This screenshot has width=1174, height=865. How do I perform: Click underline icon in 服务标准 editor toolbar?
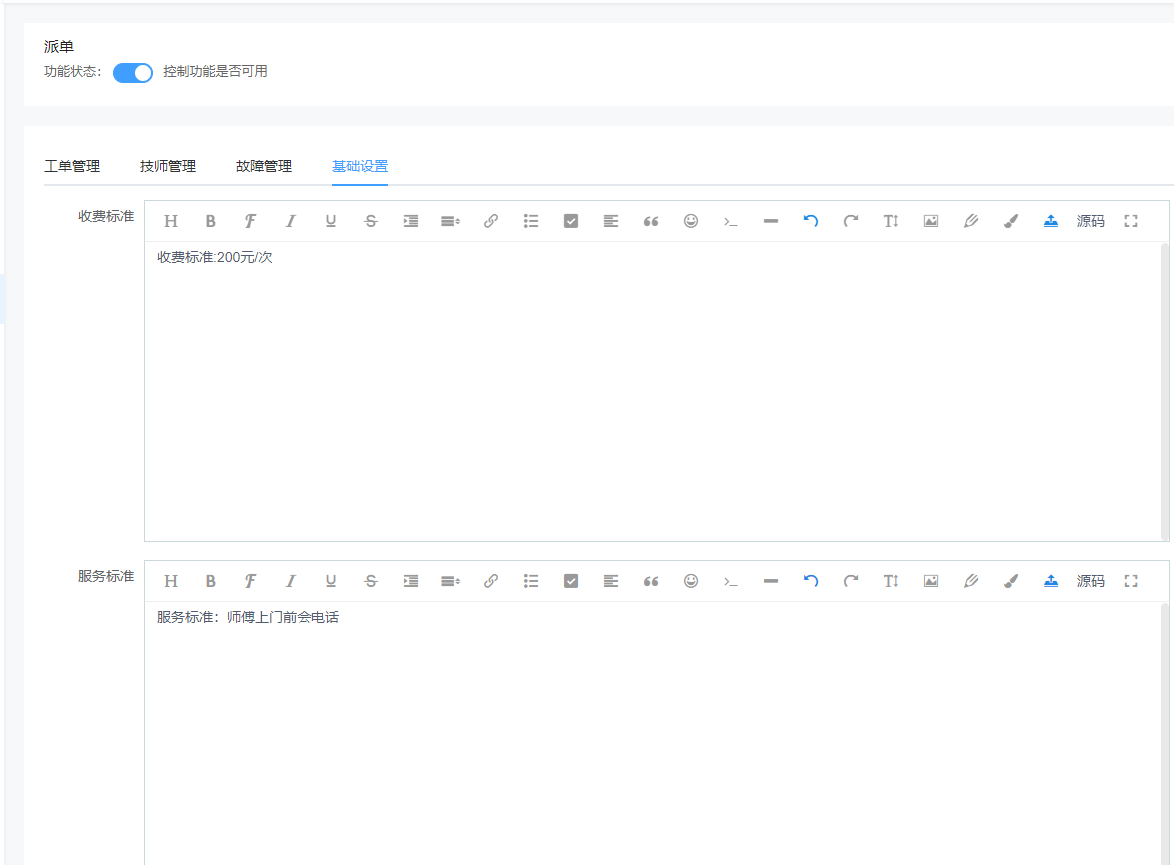[331, 581]
